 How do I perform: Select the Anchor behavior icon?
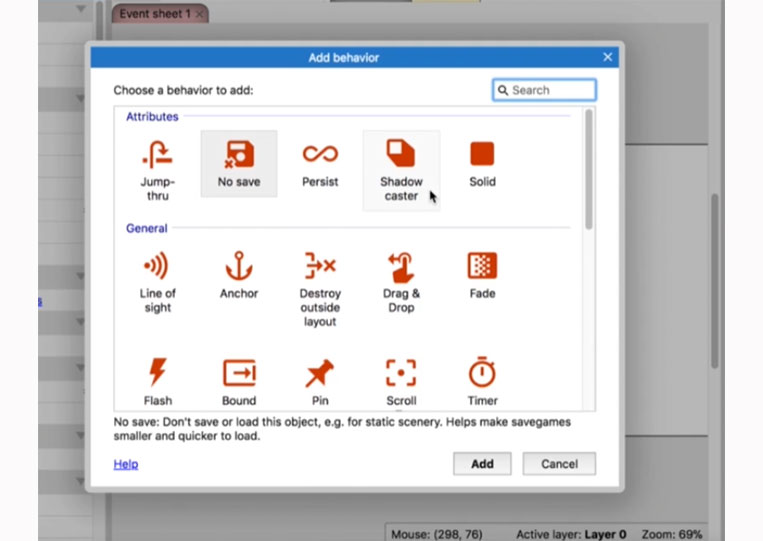coord(239,266)
